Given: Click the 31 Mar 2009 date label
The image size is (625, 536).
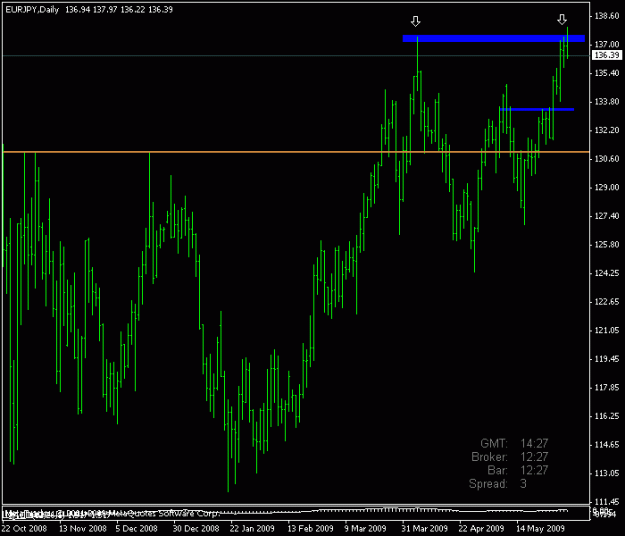Looking at the screenshot, I should tap(425, 529).
